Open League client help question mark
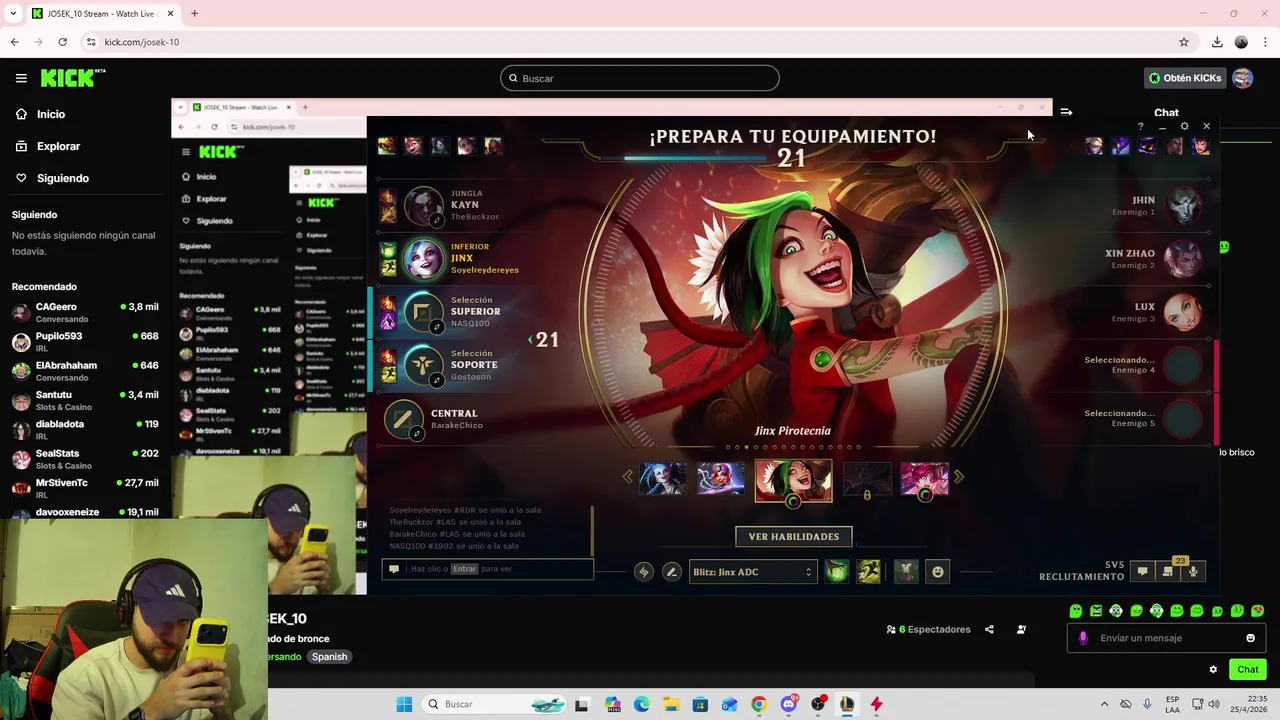The image size is (1280, 720). (x=1140, y=127)
